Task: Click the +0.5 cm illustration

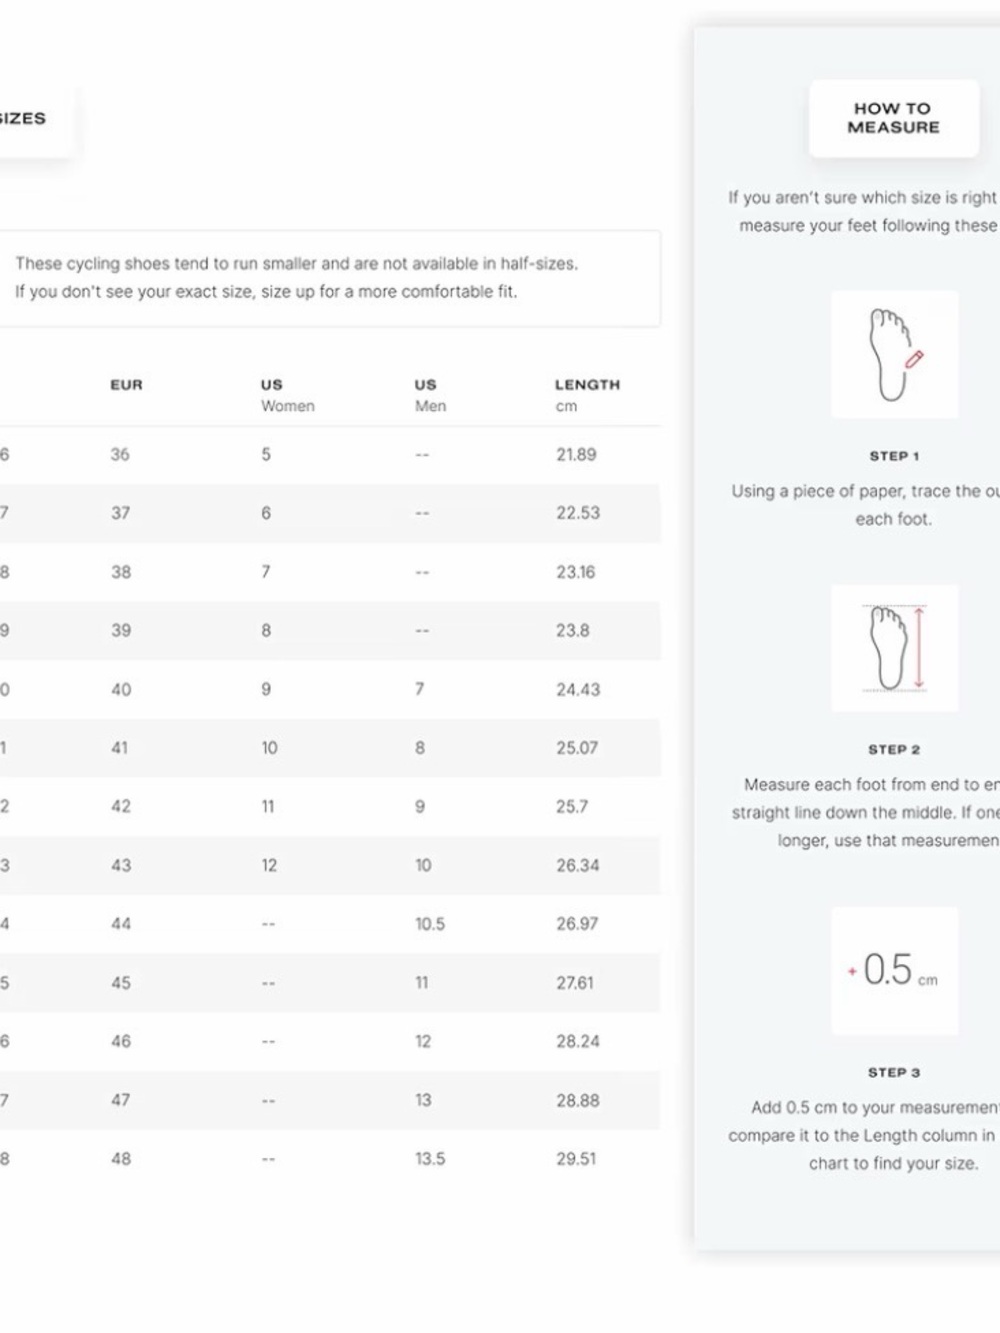Action: 894,970
